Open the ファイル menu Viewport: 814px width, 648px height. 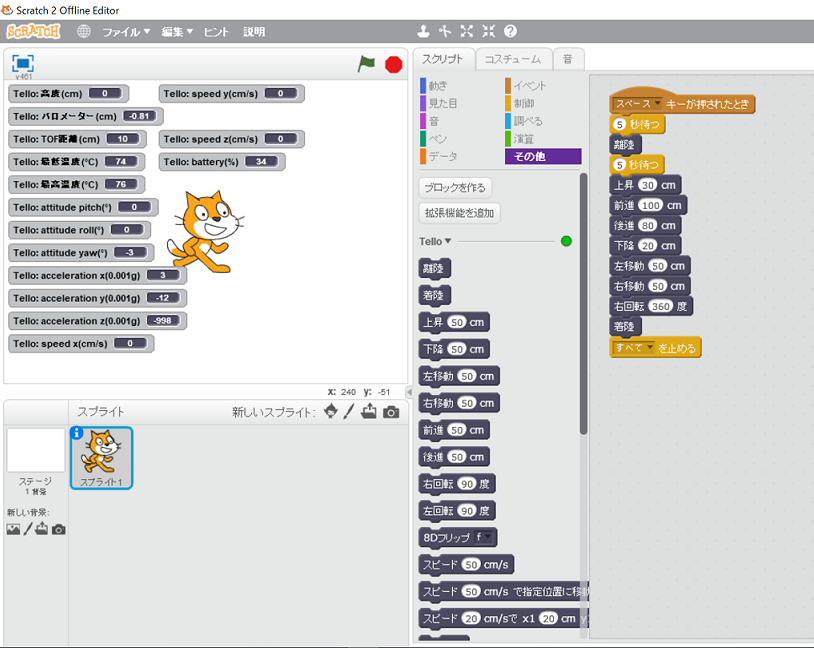pos(126,32)
